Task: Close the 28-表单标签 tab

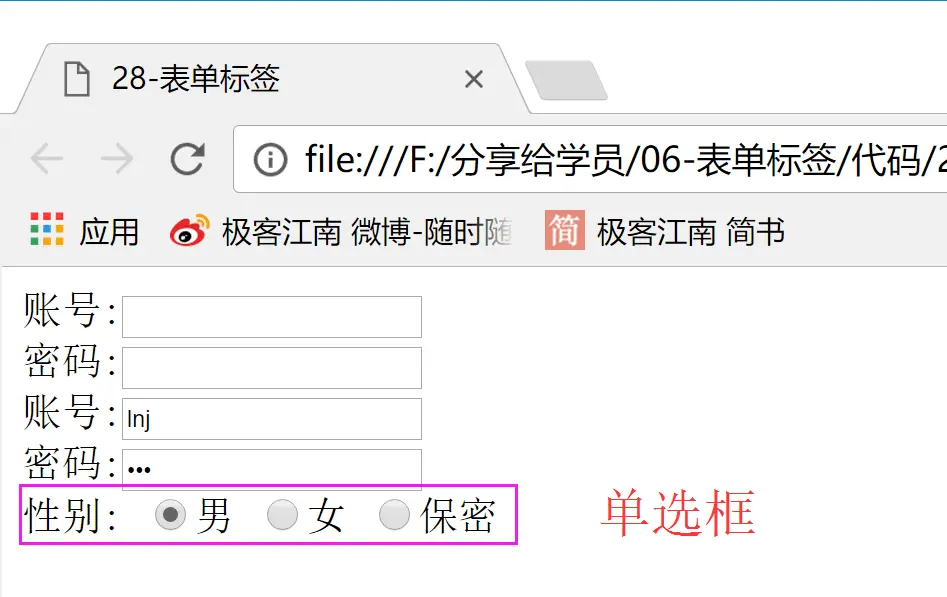Action: tap(474, 79)
